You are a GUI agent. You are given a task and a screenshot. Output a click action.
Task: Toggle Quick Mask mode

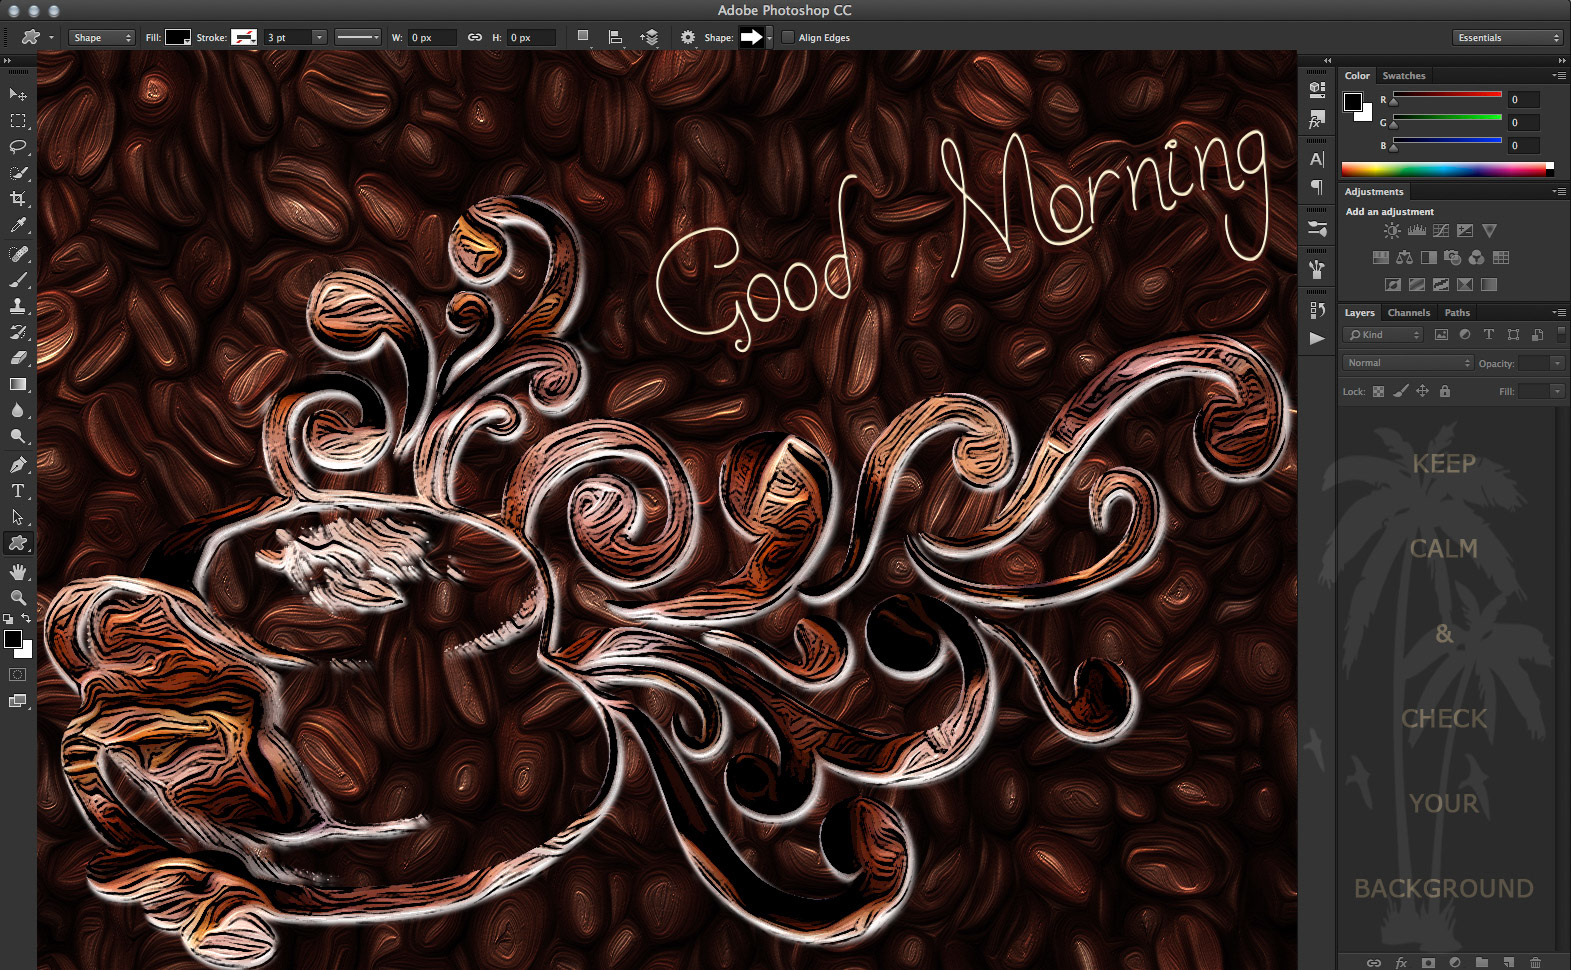click(x=17, y=675)
